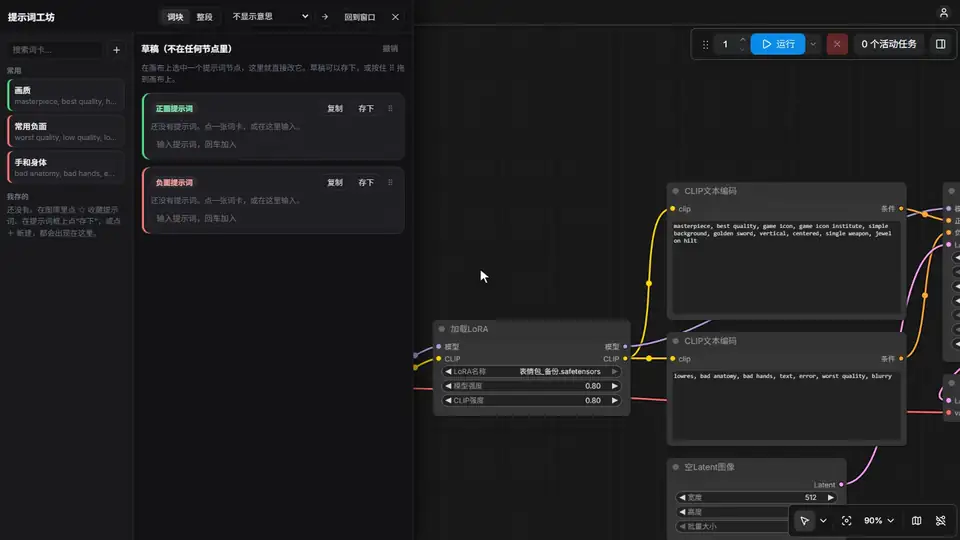This screenshot has height=540, width=960.
Task: Decrease 批量大小 with the left arrow
Action: (682, 527)
